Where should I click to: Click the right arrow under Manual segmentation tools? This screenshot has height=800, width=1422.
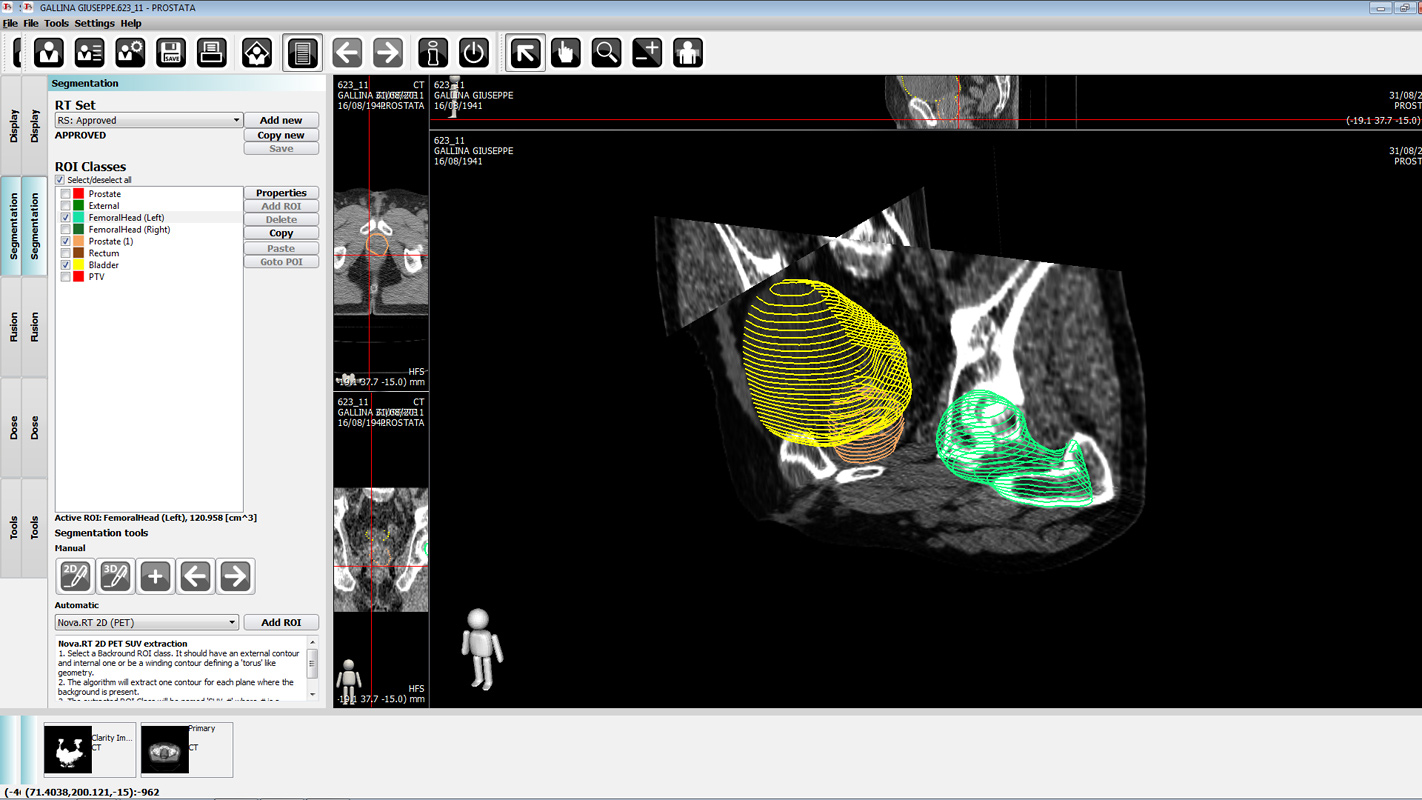[235, 576]
